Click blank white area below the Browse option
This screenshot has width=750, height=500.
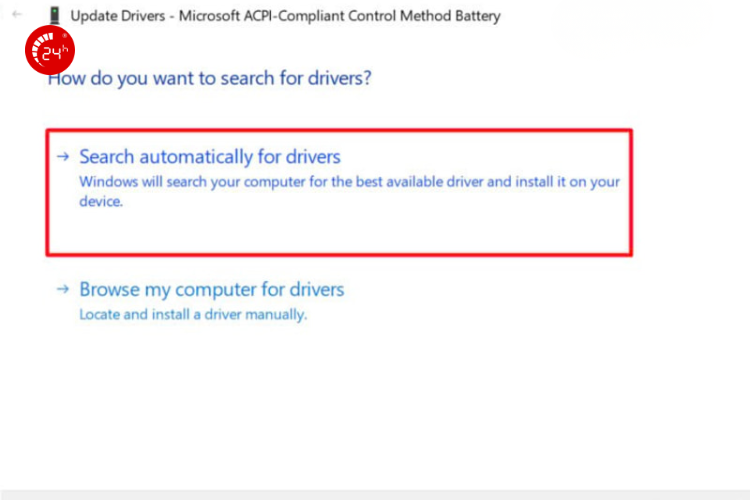click(375, 400)
